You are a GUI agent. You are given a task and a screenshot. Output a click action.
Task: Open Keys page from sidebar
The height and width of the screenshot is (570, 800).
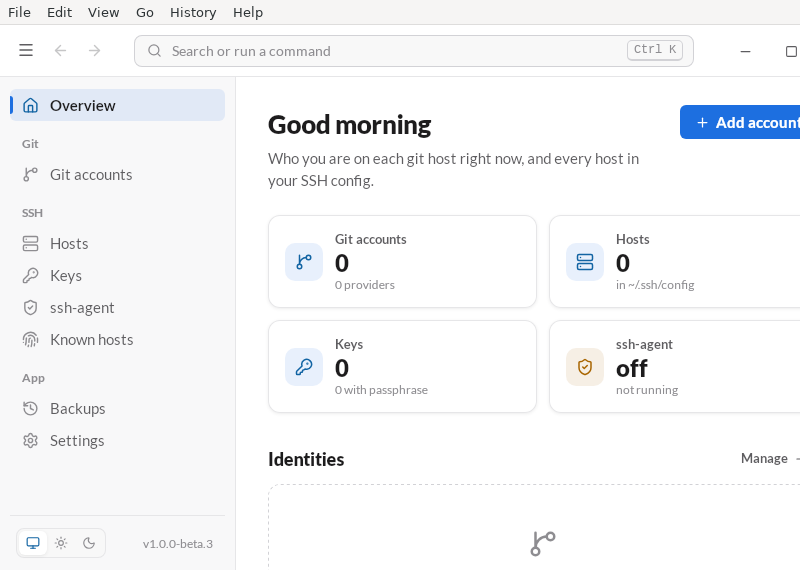pyautogui.click(x=117, y=276)
